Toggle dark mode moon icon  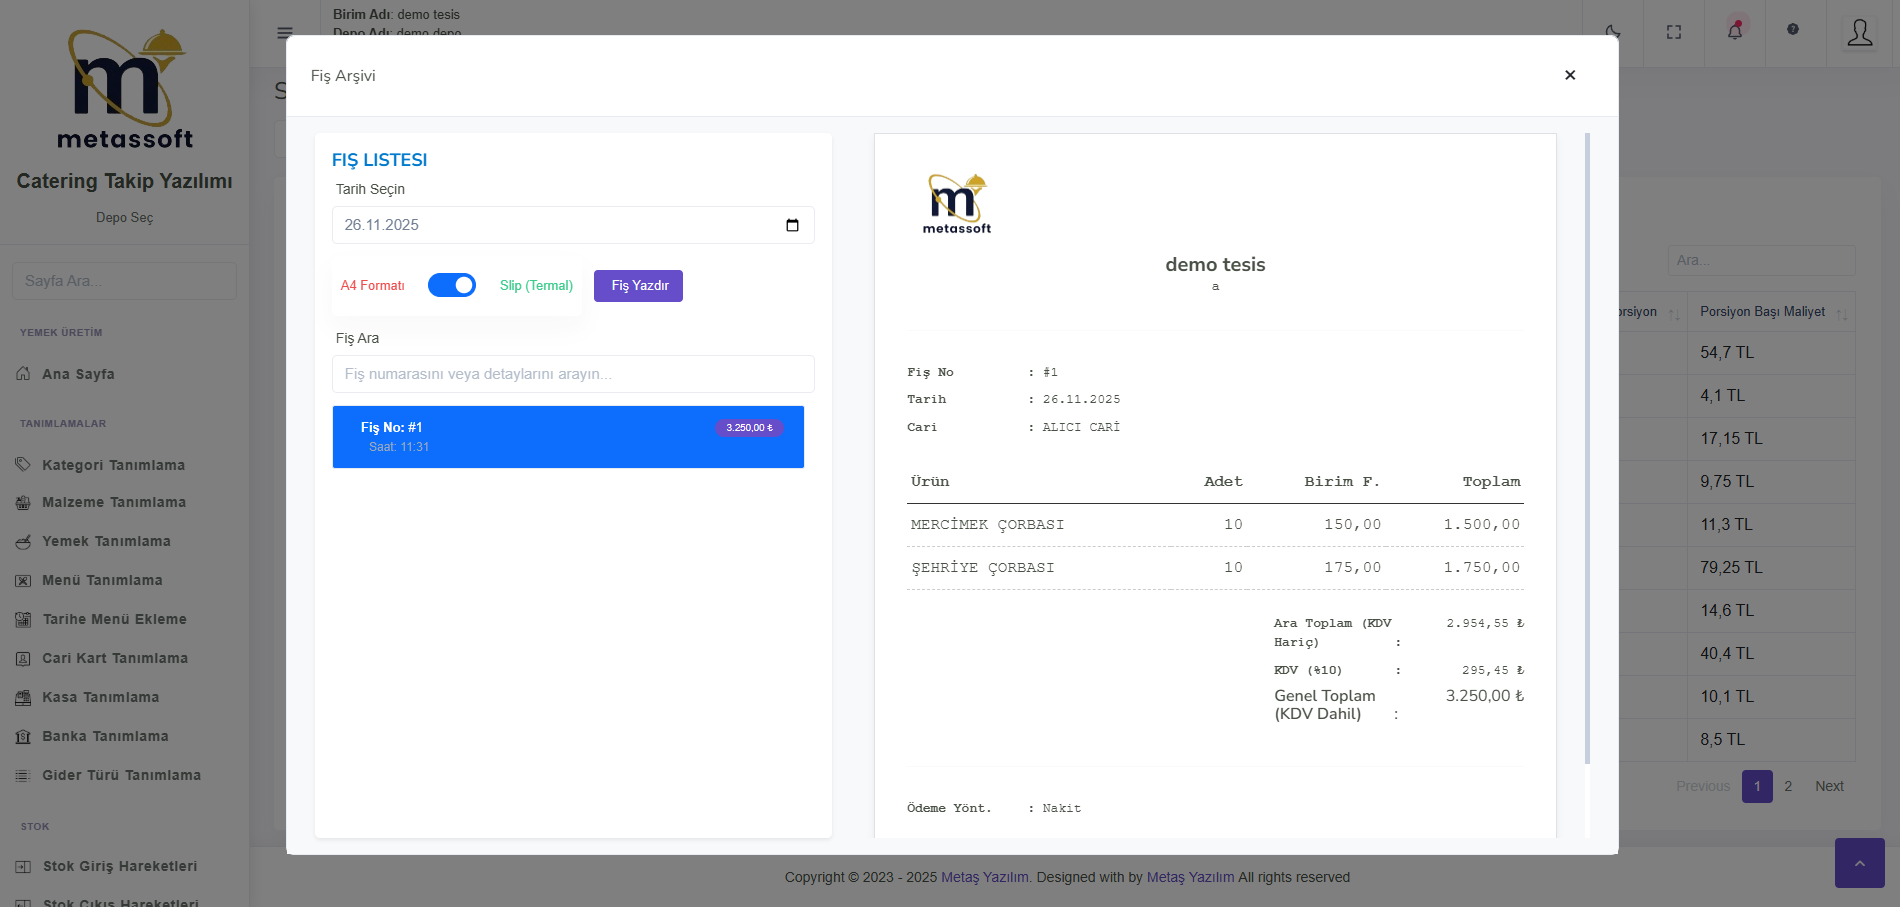coord(1612,32)
